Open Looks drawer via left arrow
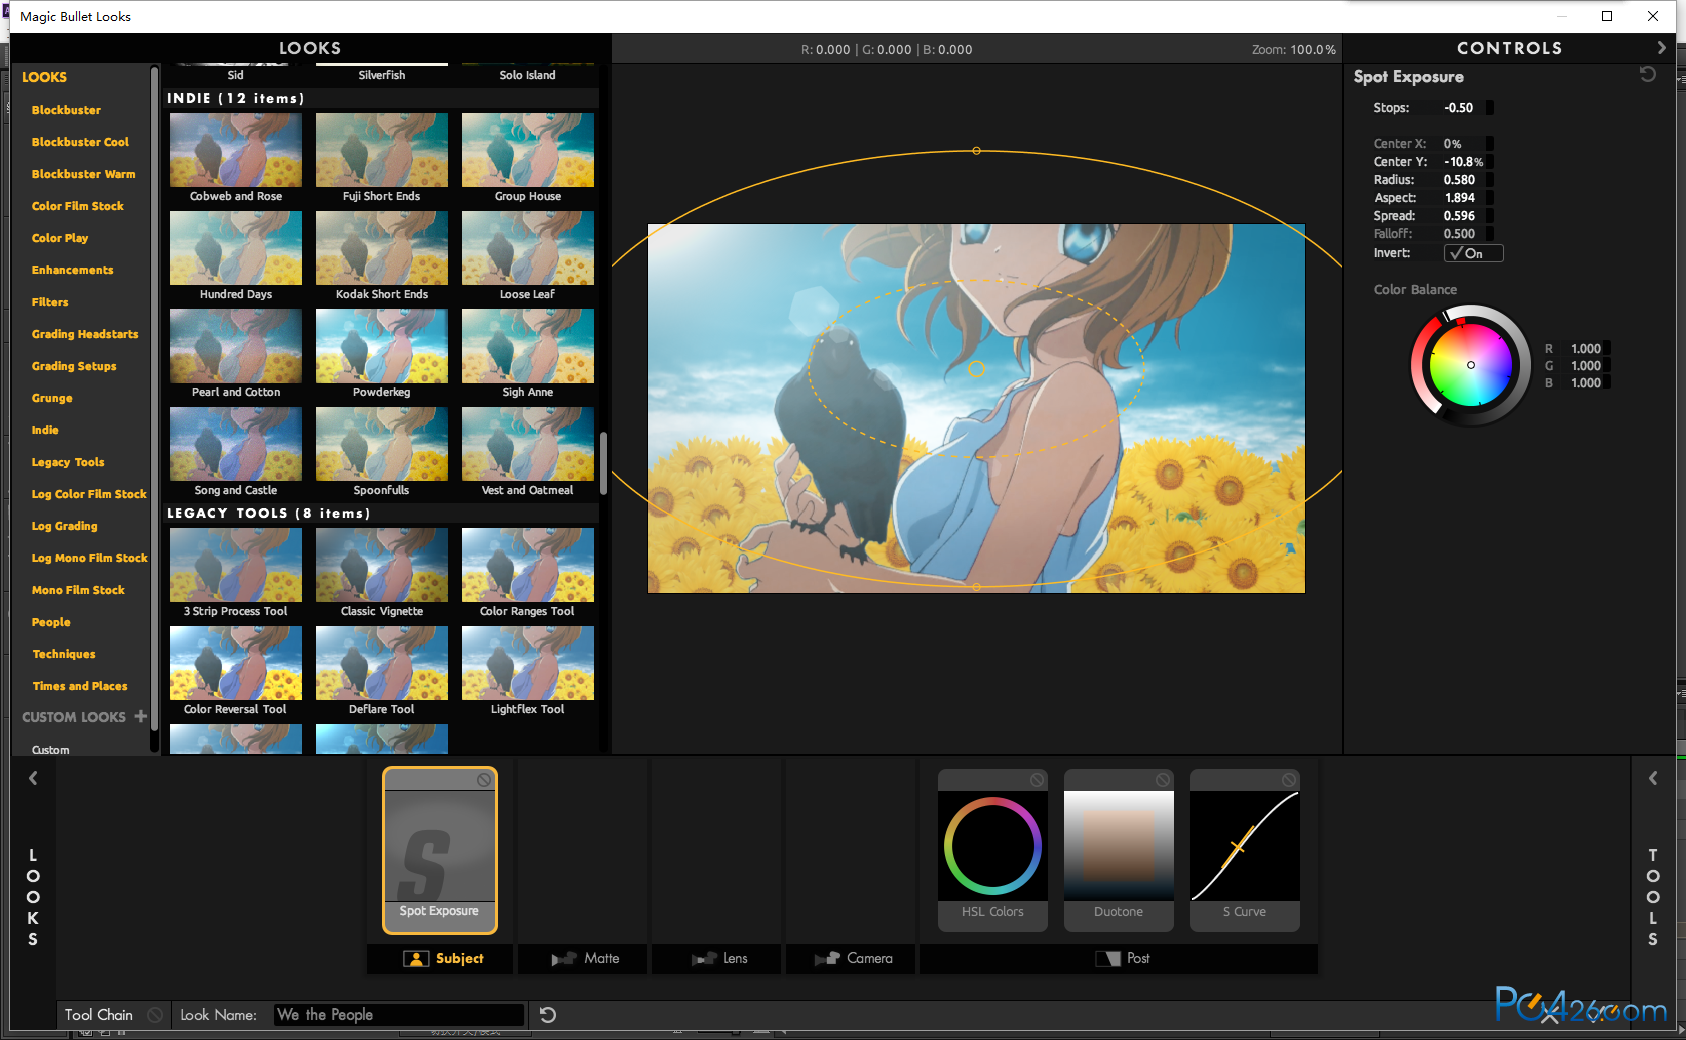Image resolution: width=1686 pixels, height=1040 pixels. tap(33, 778)
